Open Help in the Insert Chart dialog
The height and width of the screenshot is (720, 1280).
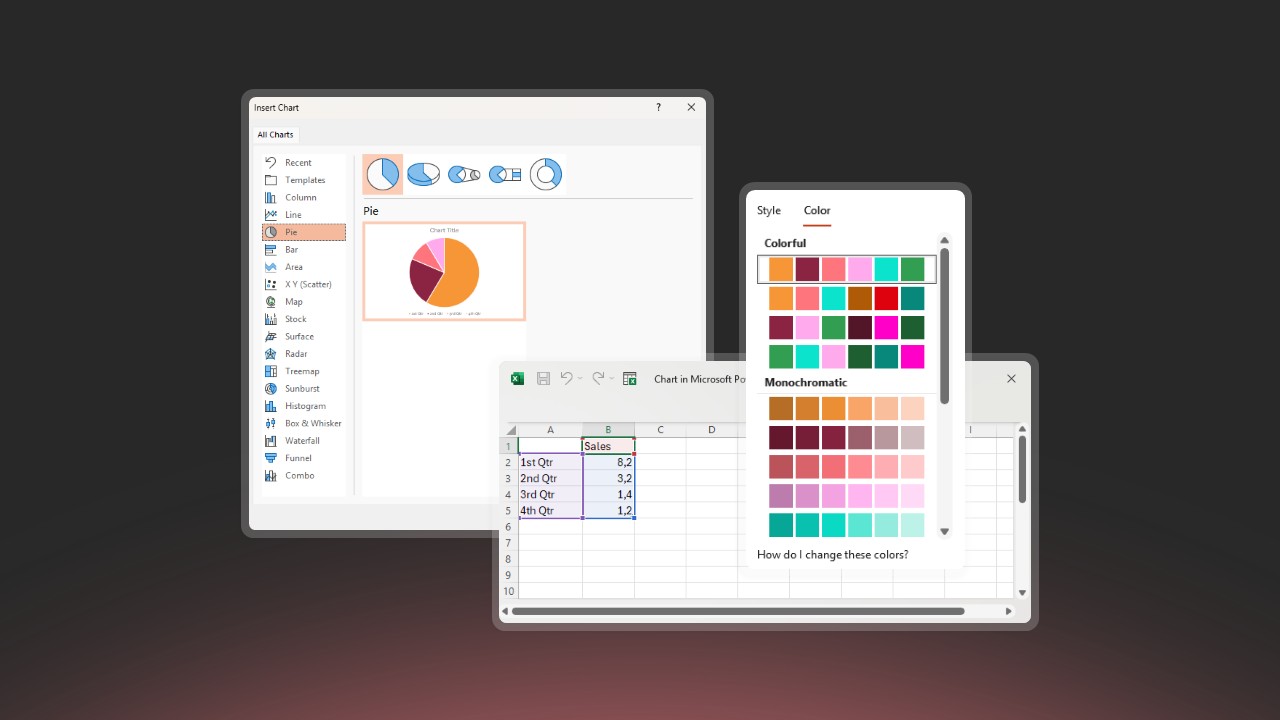point(658,107)
